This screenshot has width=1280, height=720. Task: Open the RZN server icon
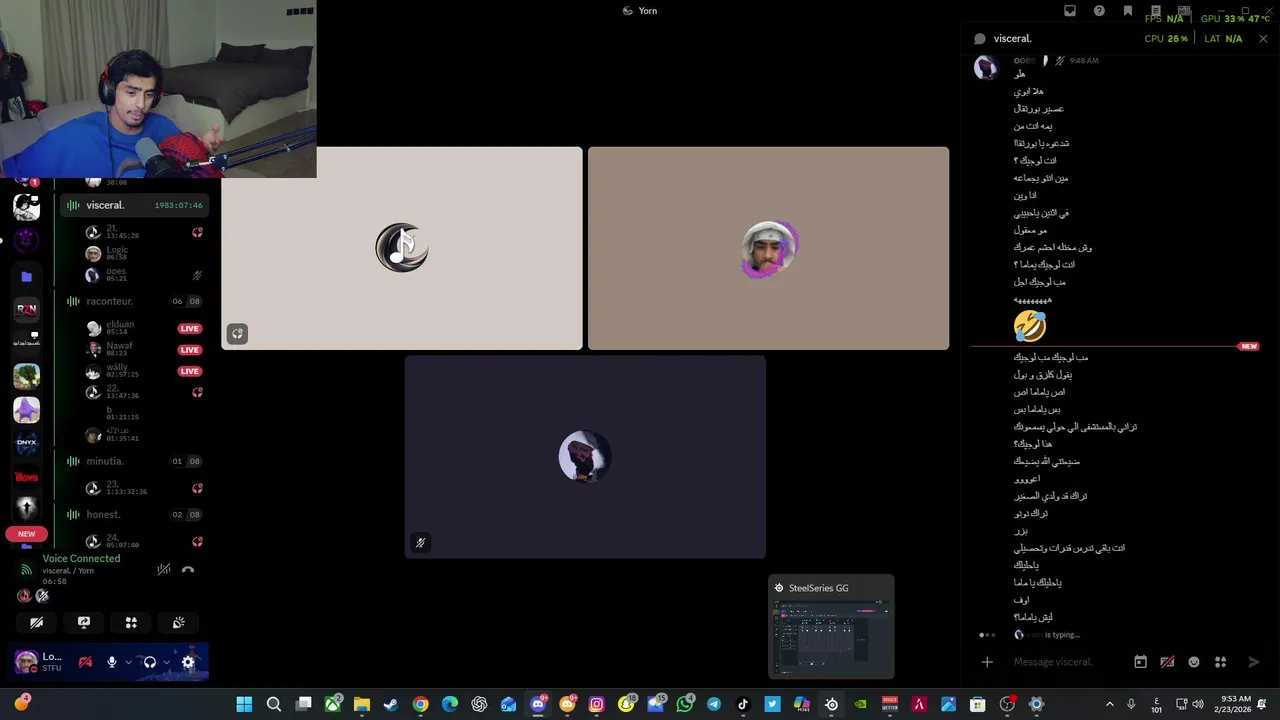(26, 309)
